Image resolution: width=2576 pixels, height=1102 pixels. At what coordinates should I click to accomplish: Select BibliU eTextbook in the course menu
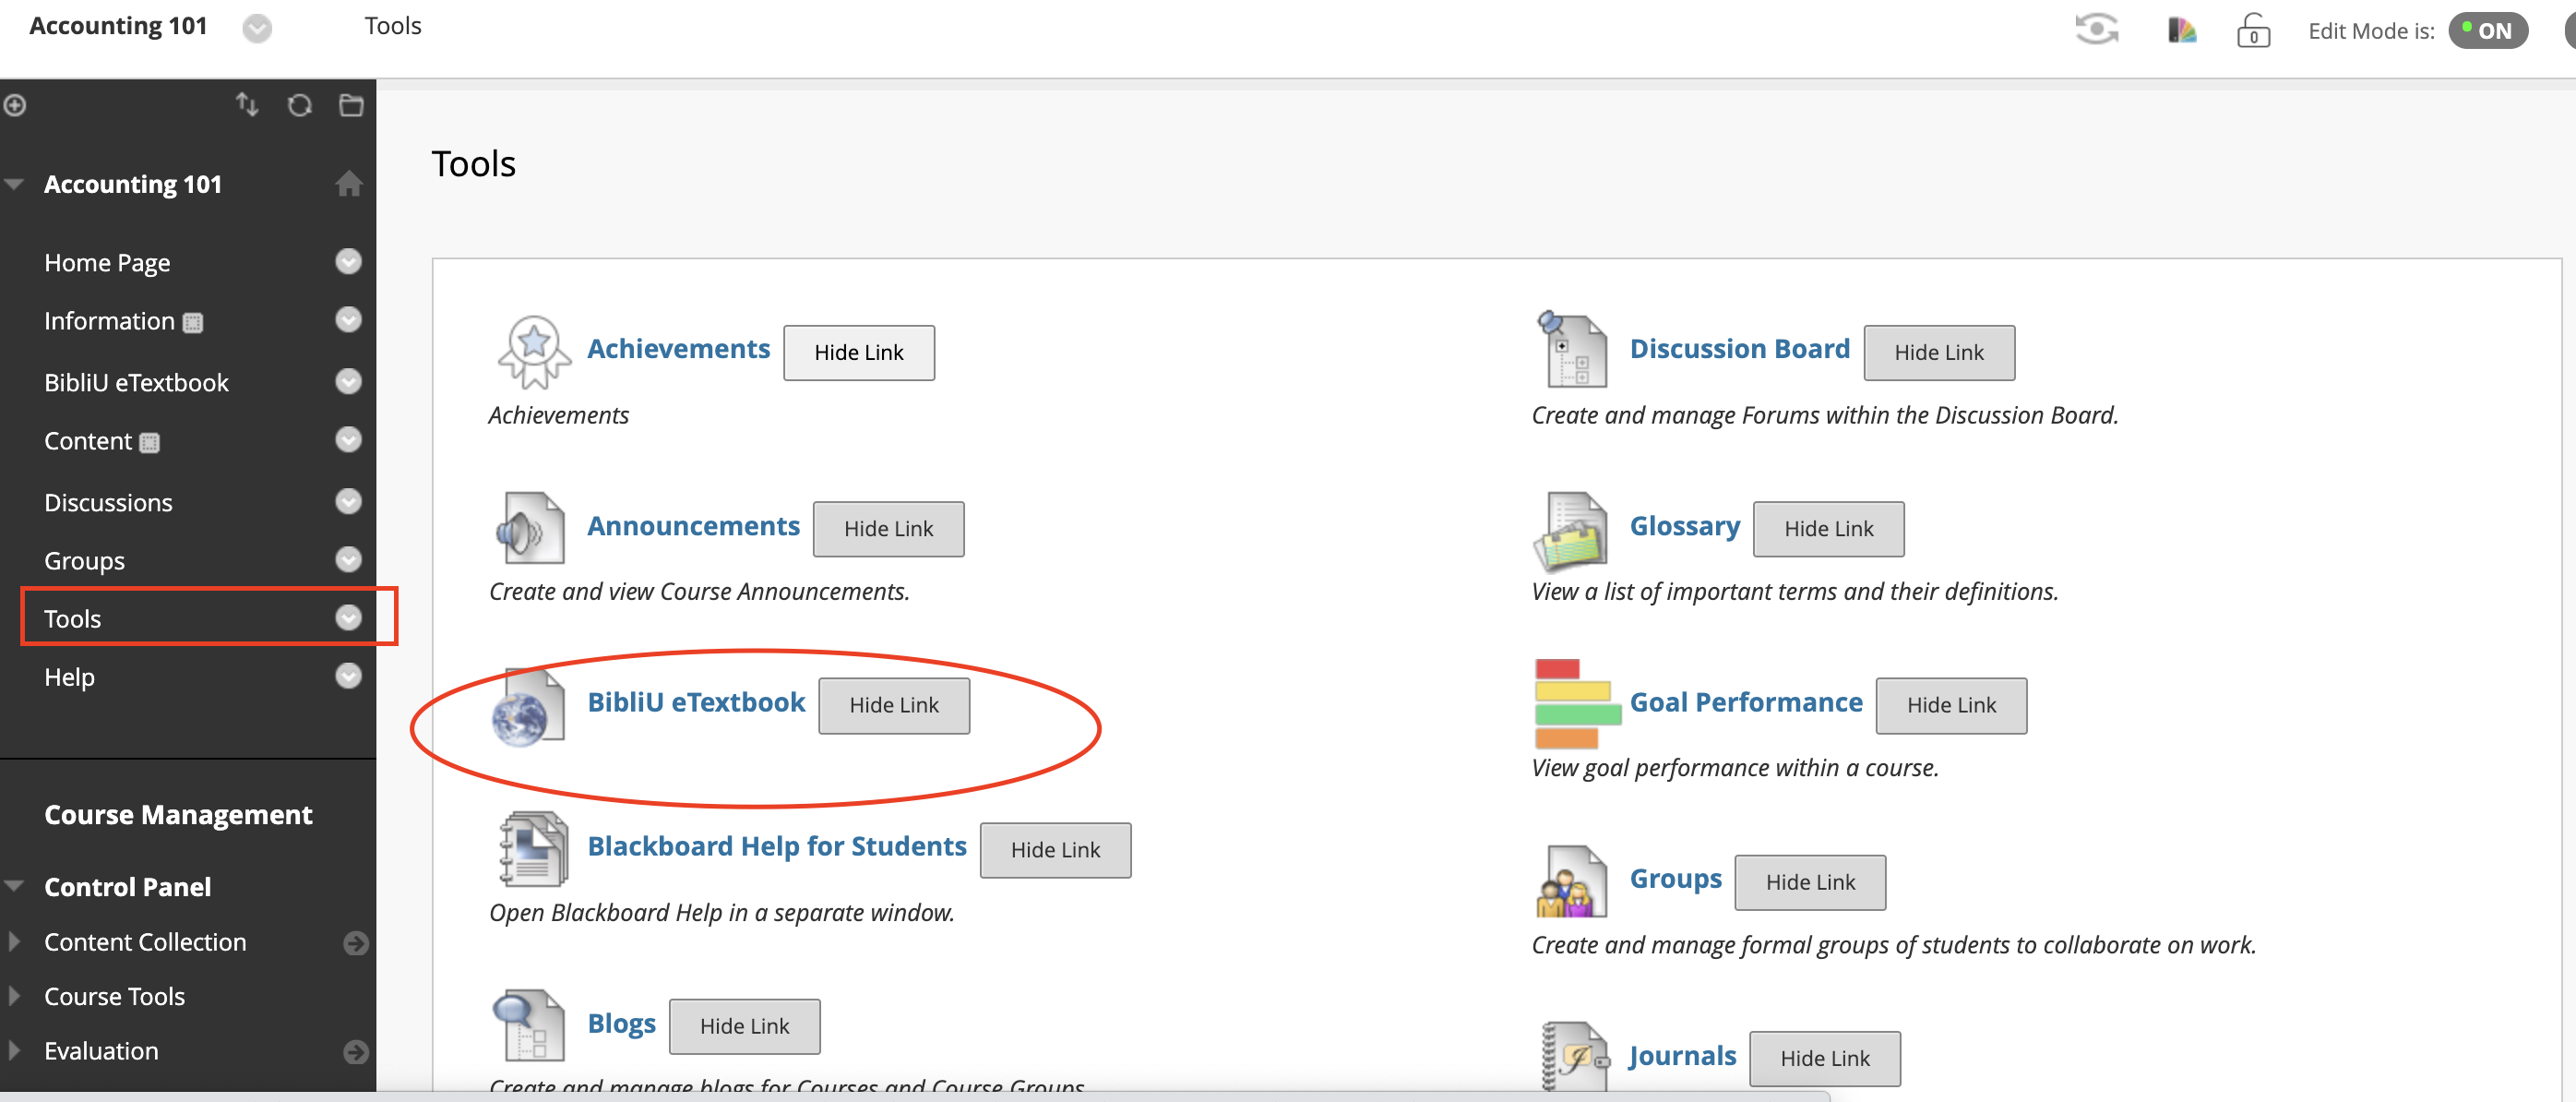point(136,382)
